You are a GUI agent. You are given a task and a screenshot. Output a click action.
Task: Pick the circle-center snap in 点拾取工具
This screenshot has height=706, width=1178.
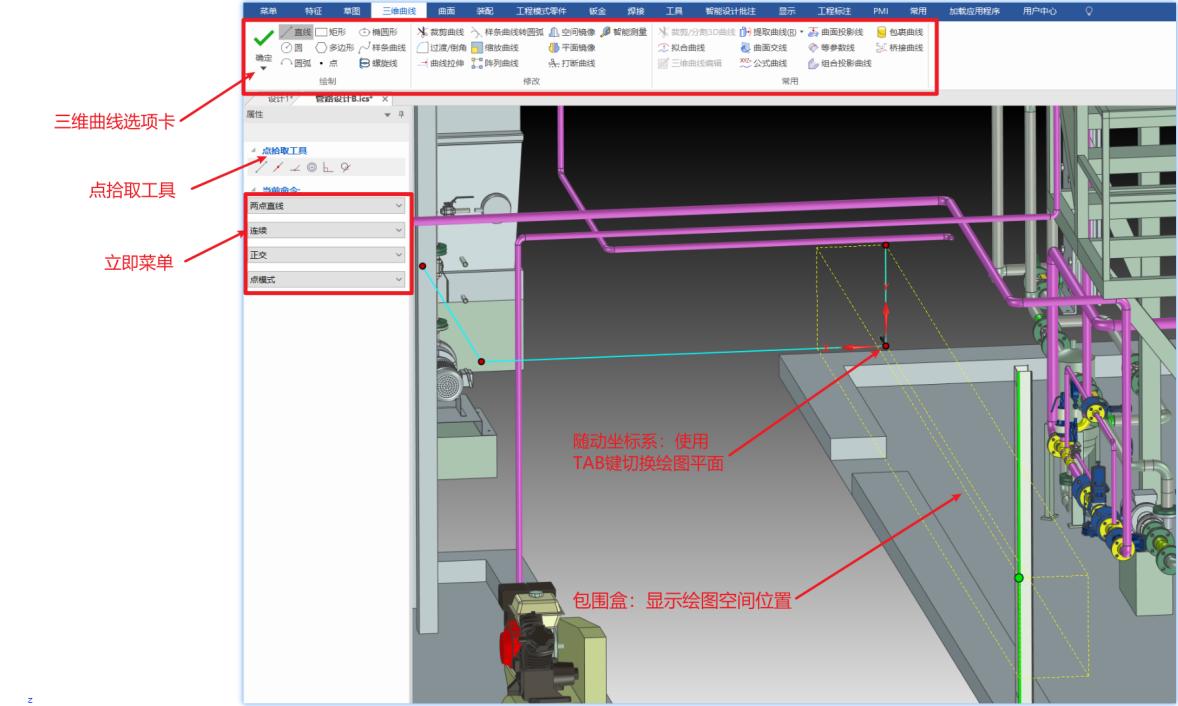pyautogui.click(x=311, y=168)
